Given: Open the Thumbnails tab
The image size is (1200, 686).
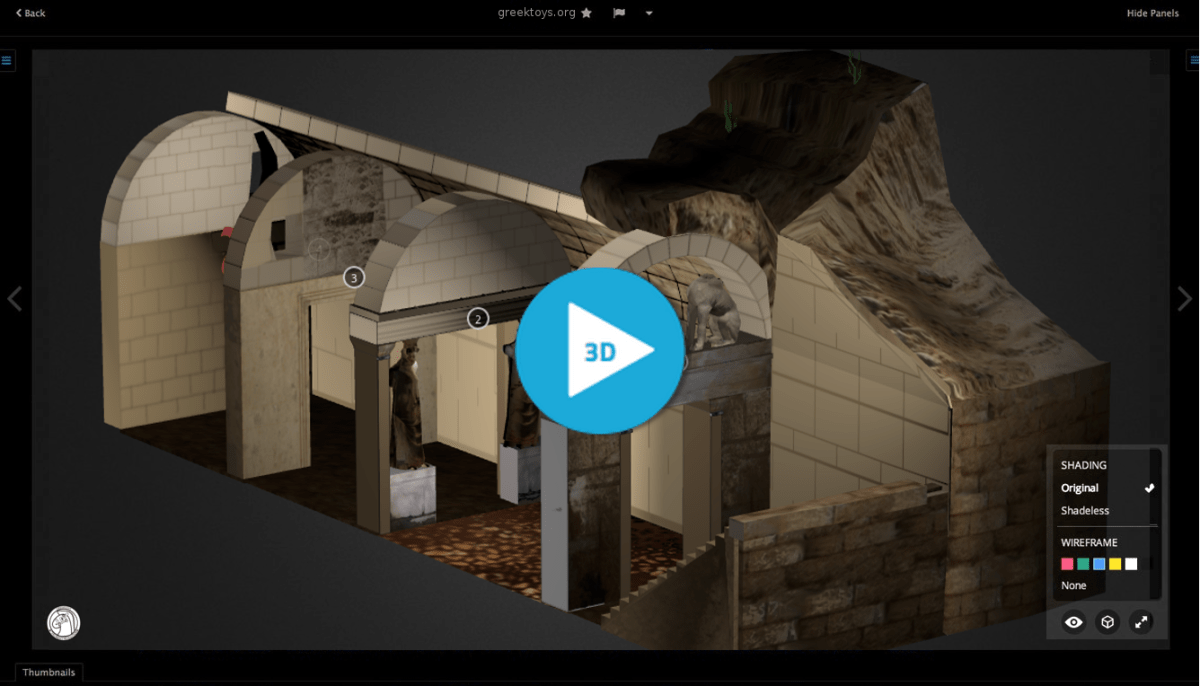Looking at the screenshot, I should click(49, 673).
